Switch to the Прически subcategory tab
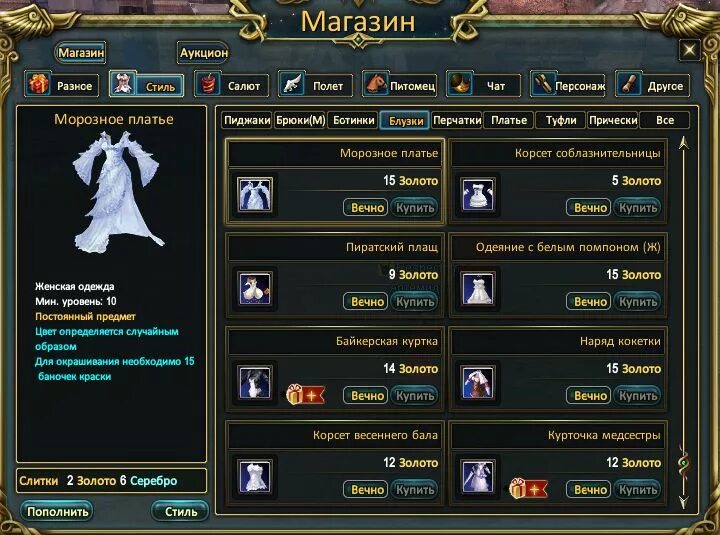This screenshot has height=535, width=720. coord(613,120)
